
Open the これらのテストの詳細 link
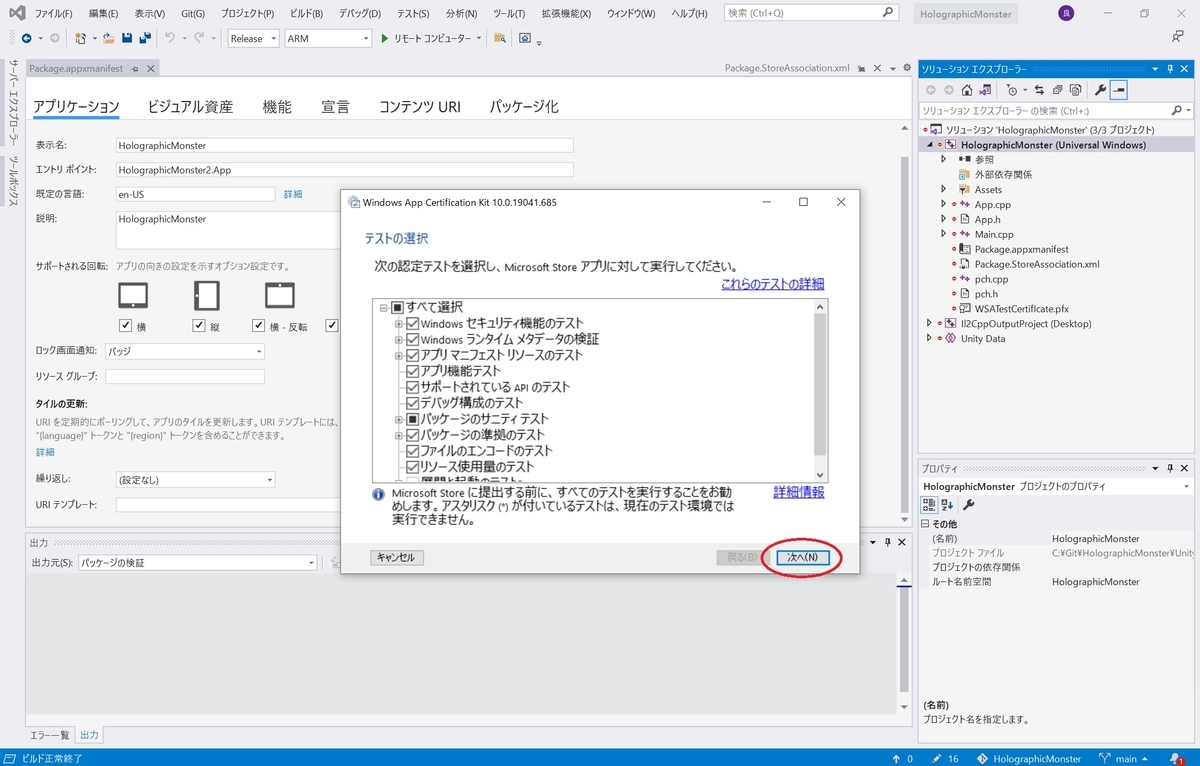pos(773,284)
